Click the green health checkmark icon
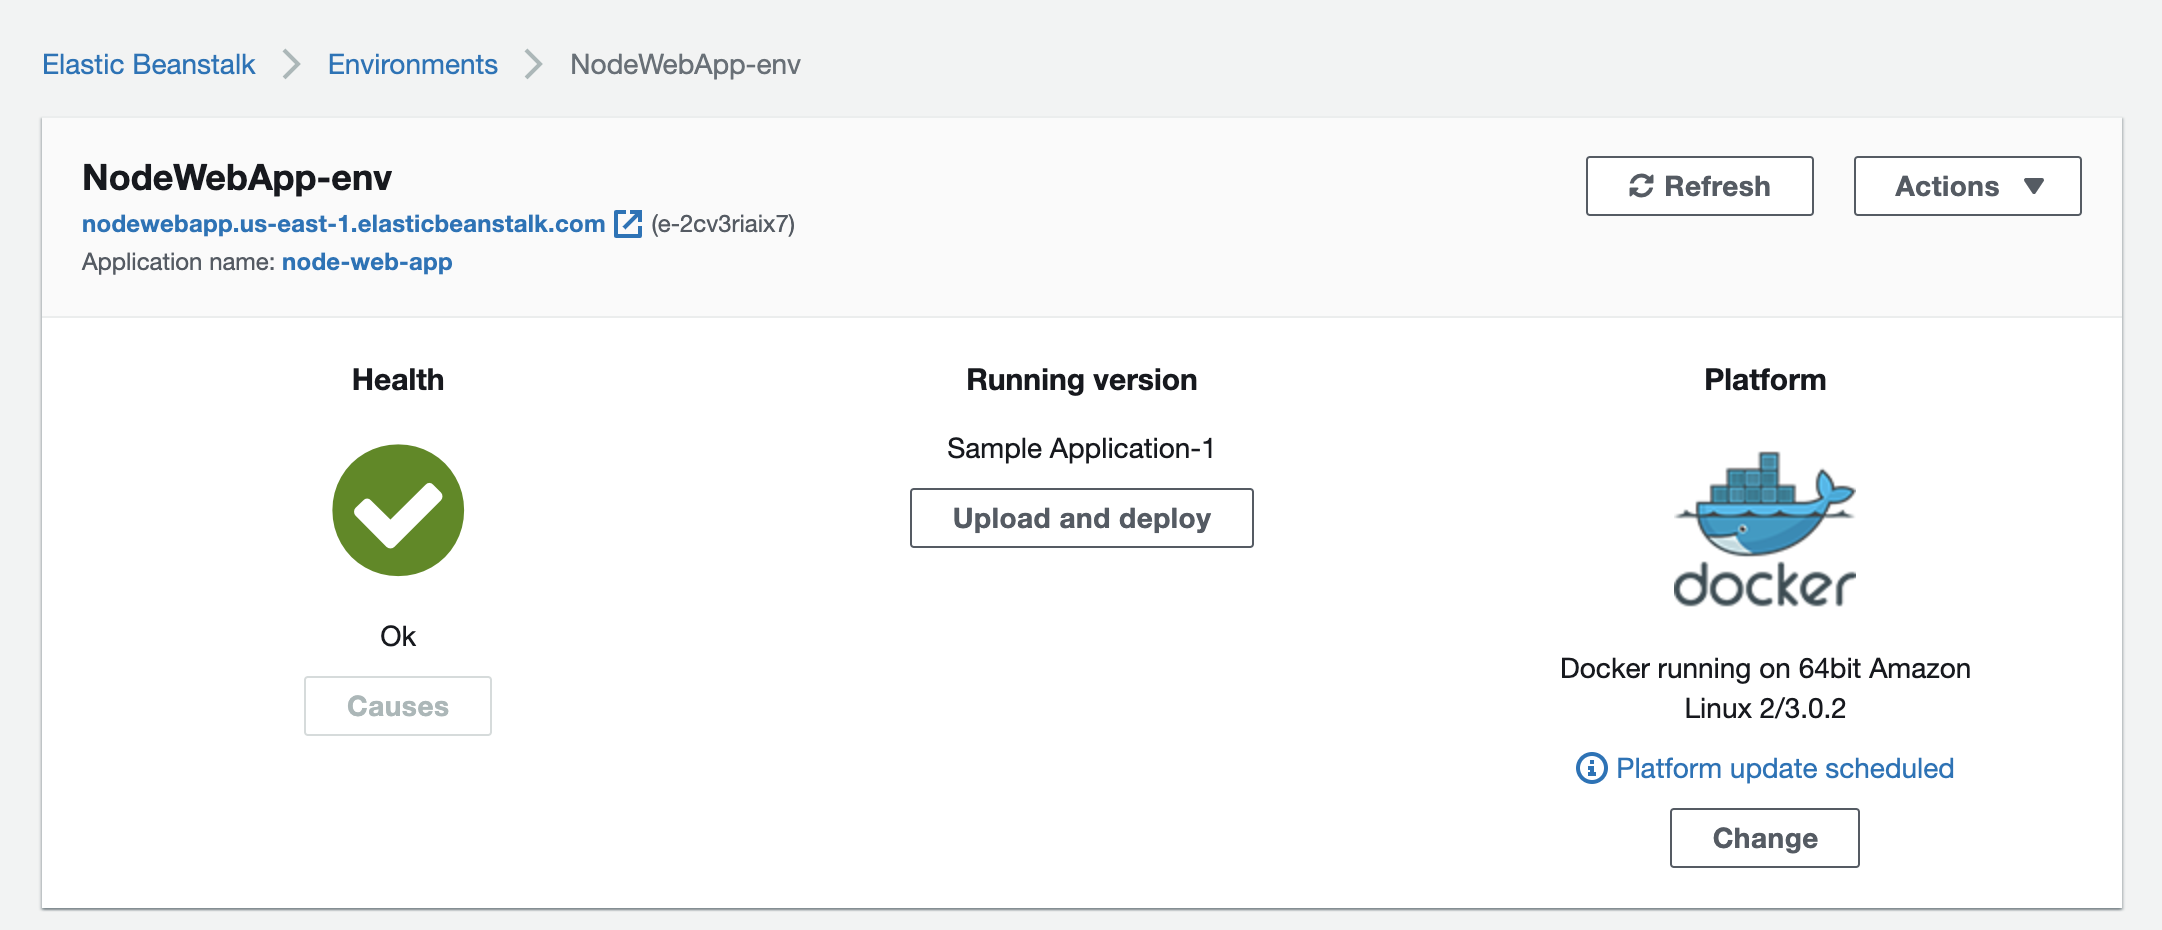 tap(398, 510)
